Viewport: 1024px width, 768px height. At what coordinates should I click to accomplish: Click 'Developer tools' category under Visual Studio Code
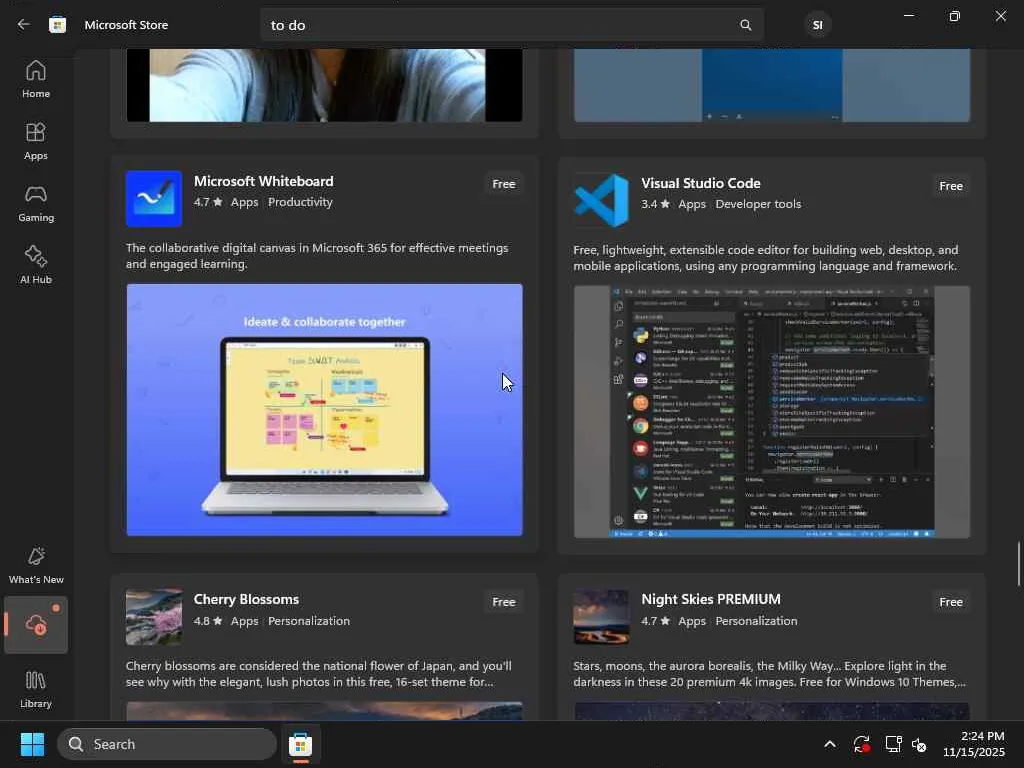coord(758,204)
